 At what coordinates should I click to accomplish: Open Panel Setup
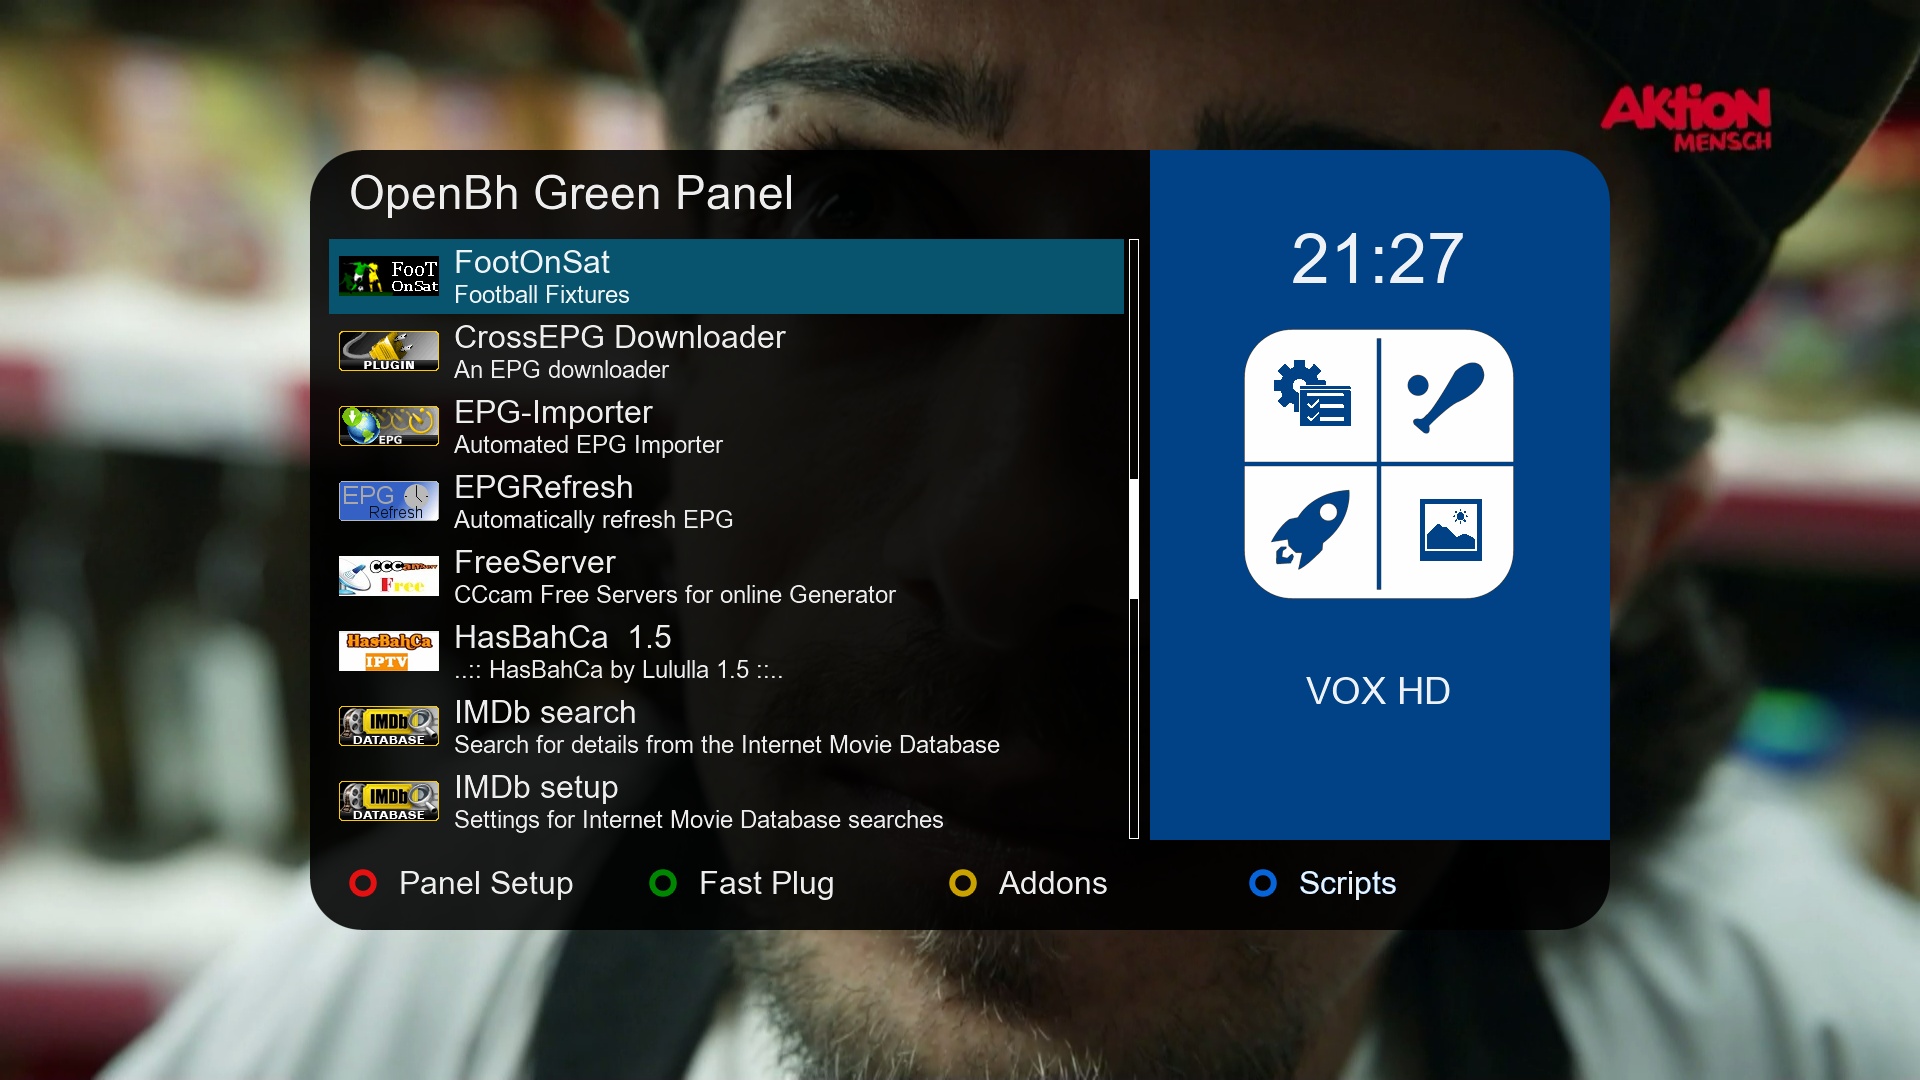point(486,884)
